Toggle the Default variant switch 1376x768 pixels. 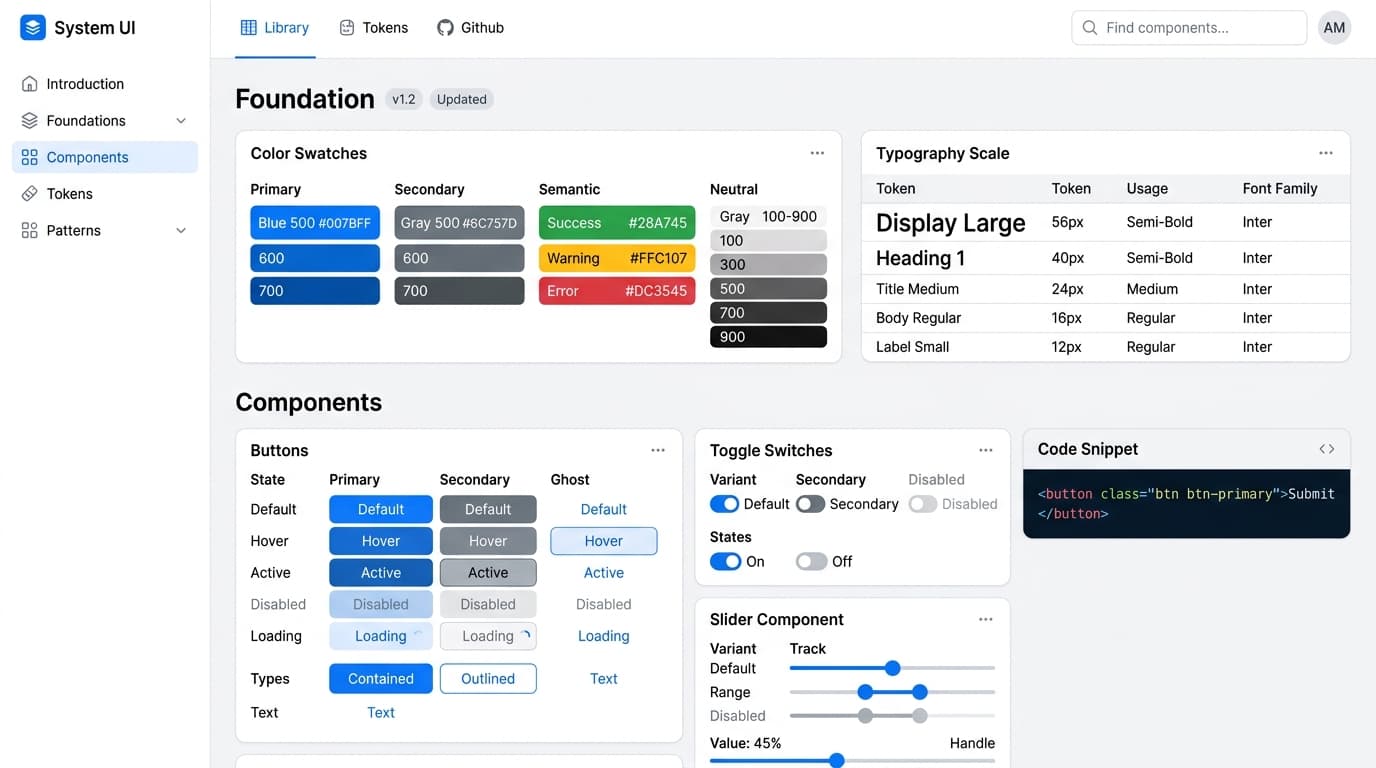tap(724, 504)
